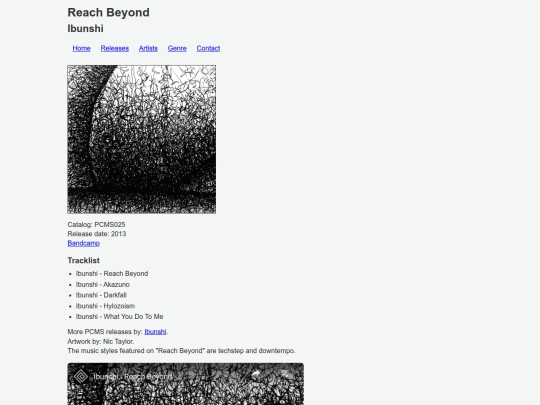Click the 'Release date: 2013' text
The image size is (540, 405).
97,234
